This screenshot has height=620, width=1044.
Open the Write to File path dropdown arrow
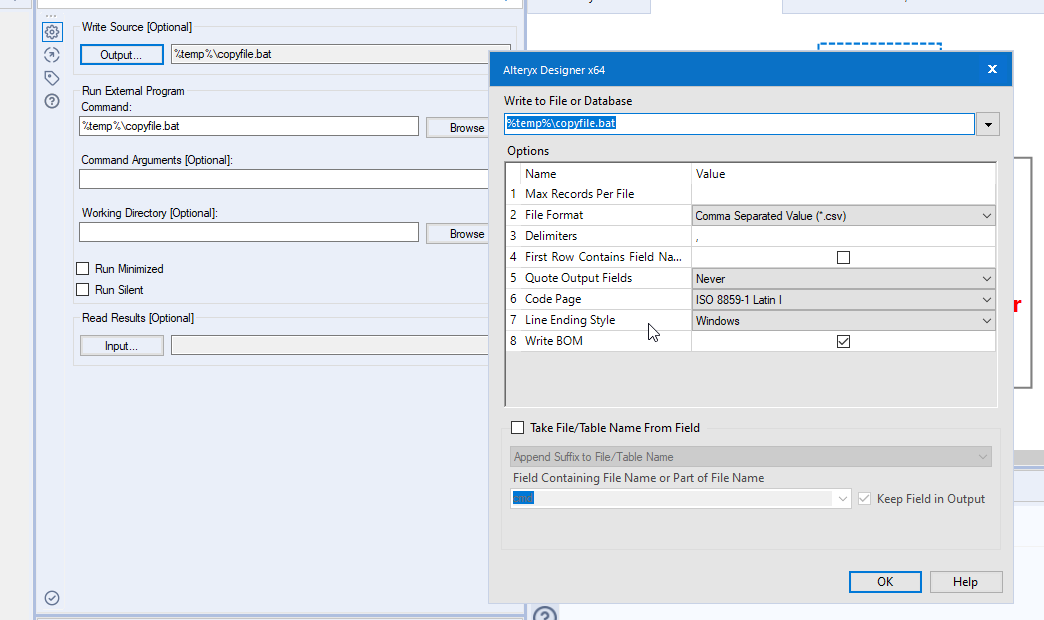(x=989, y=124)
